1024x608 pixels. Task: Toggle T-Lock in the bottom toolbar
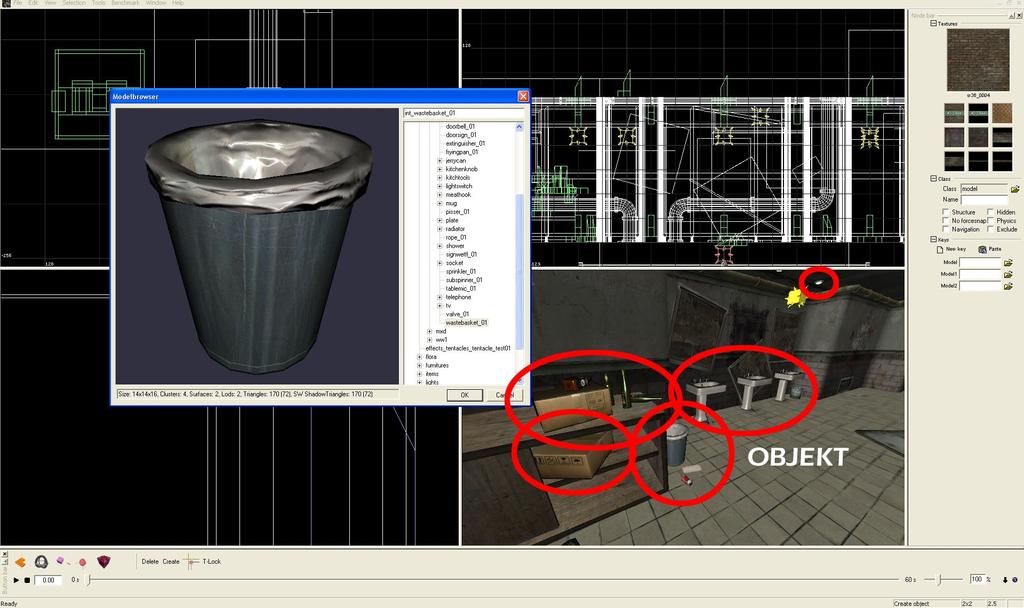(212, 562)
